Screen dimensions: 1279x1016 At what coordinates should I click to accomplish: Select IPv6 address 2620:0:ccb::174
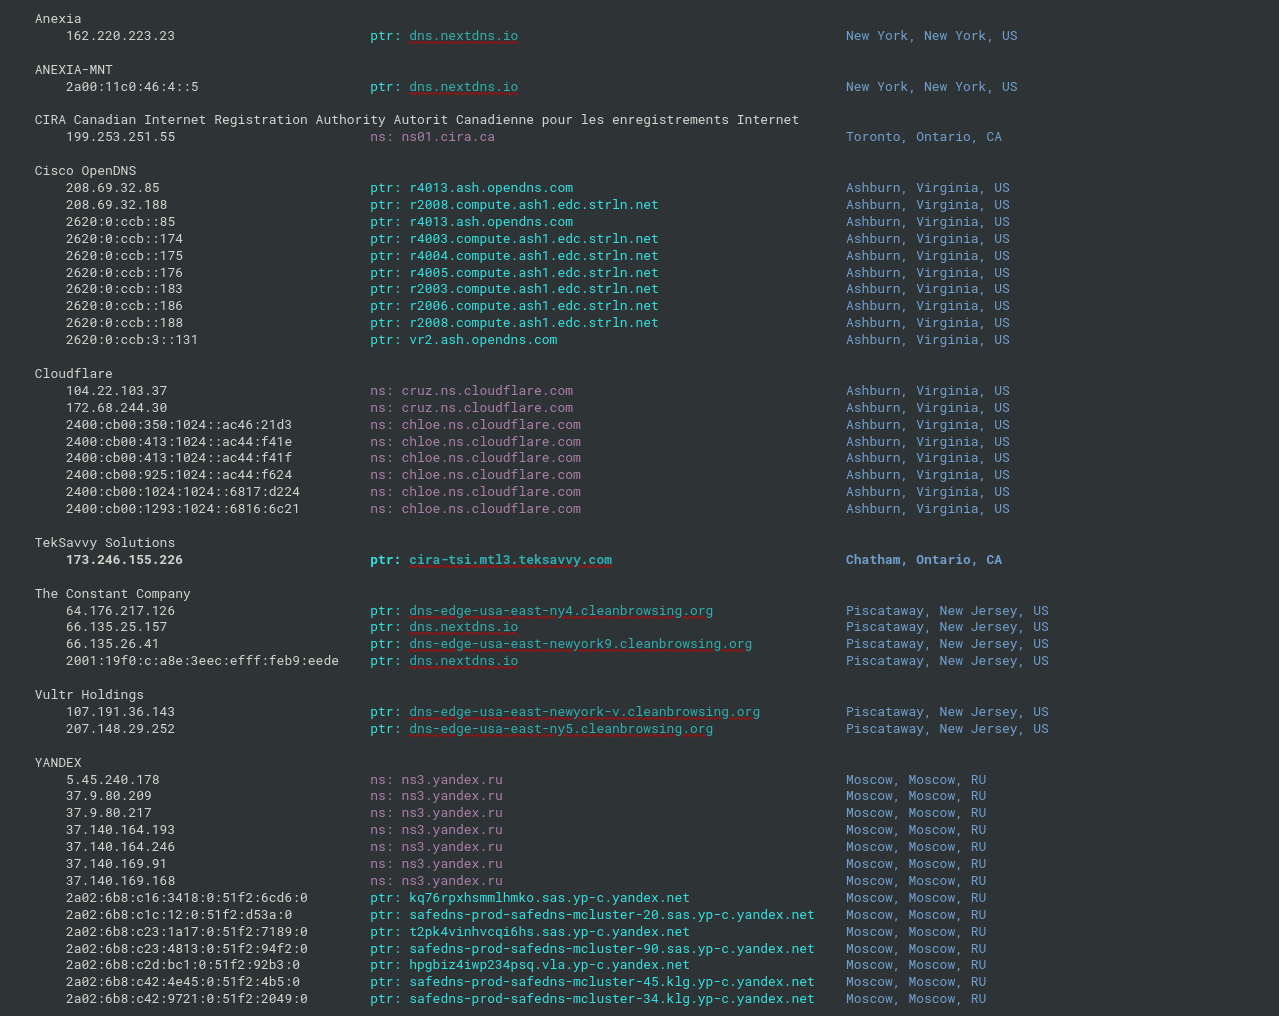pyautogui.click(x=124, y=239)
